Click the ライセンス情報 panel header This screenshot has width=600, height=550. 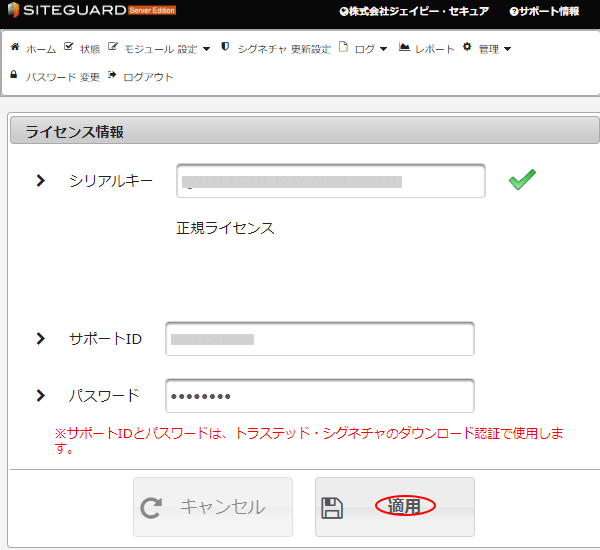point(305,131)
